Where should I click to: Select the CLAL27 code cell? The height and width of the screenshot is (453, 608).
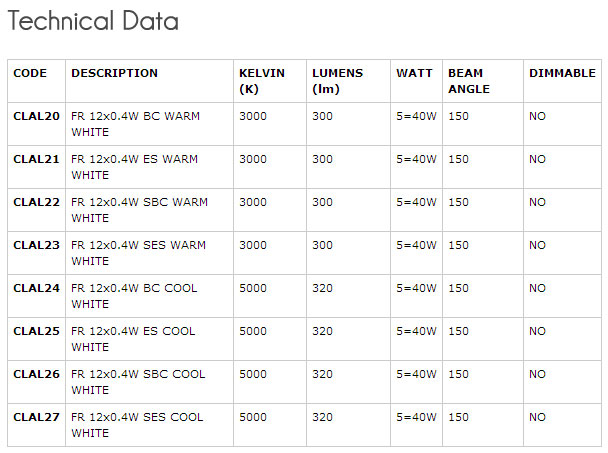click(x=36, y=417)
